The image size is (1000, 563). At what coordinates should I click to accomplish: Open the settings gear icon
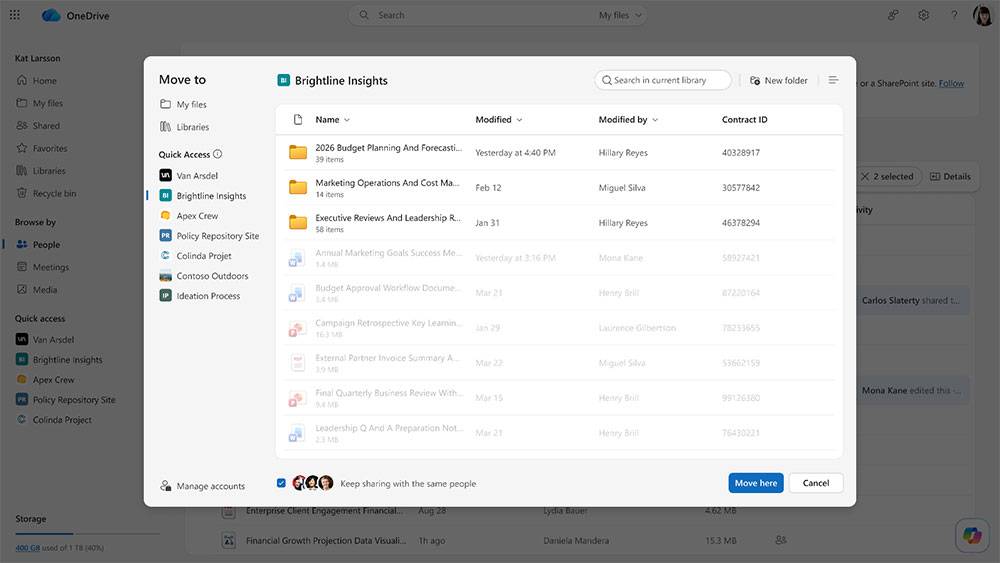(x=923, y=15)
